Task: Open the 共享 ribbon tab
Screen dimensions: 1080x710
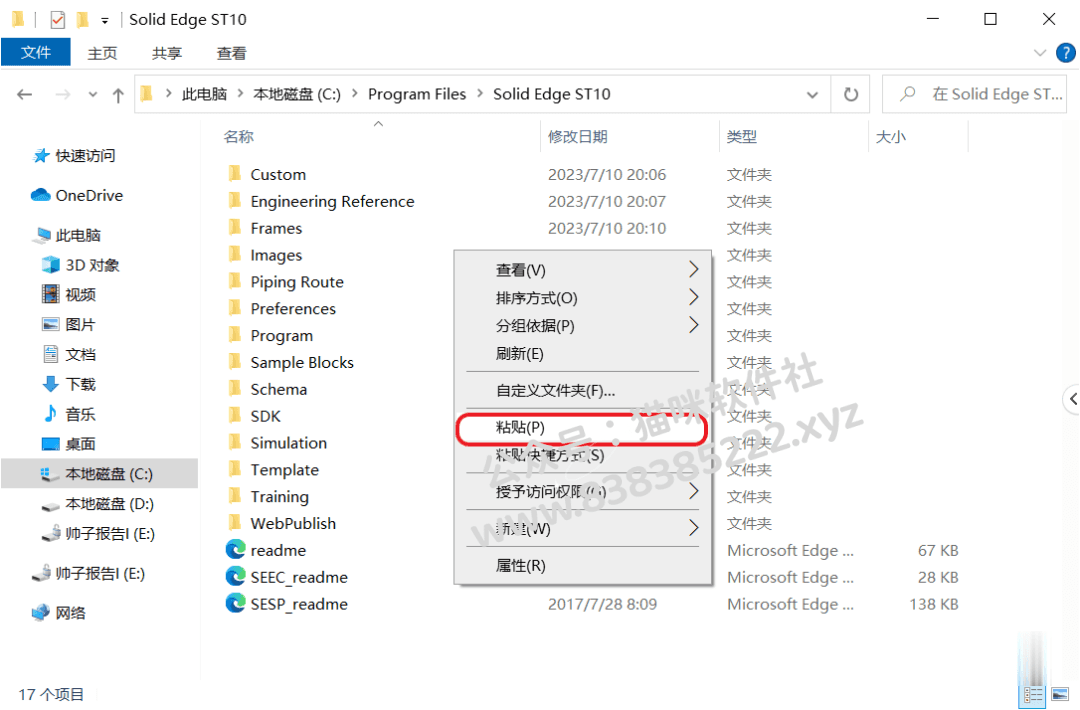Action: 167,53
